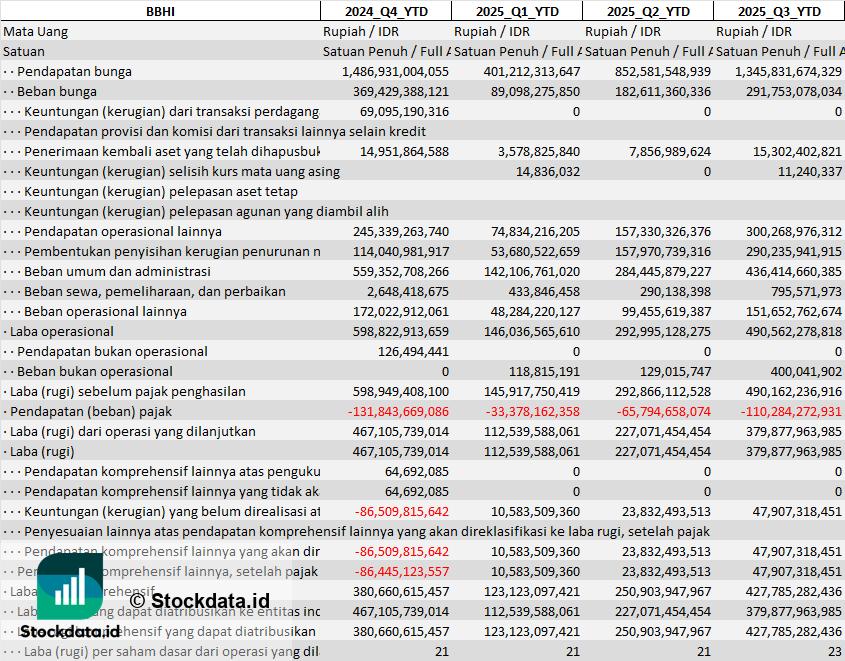Click the red tax value -131,843,669,086
The image size is (845, 661).
click(x=399, y=411)
